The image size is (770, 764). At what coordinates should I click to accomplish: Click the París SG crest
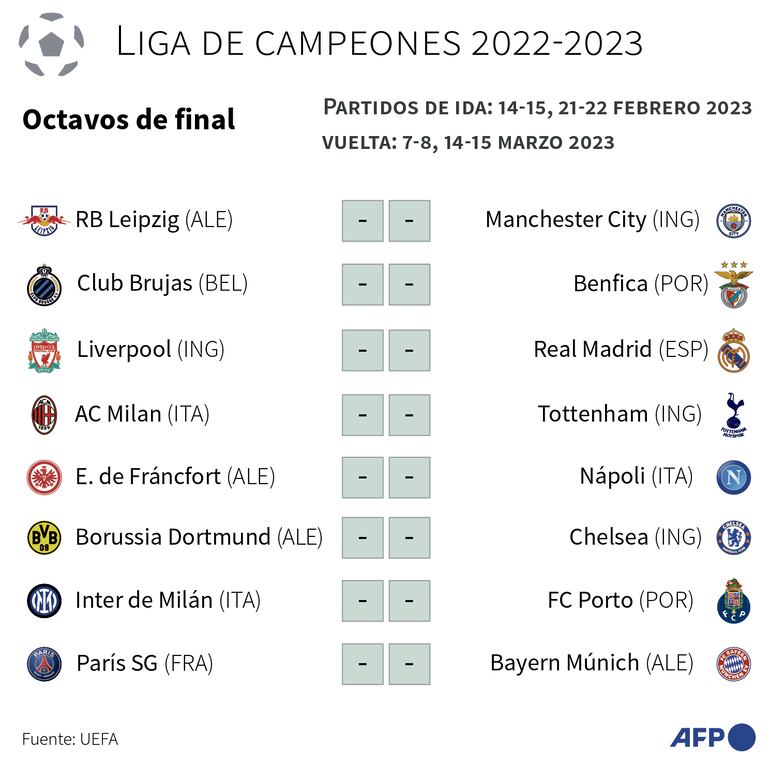point(44,664)
